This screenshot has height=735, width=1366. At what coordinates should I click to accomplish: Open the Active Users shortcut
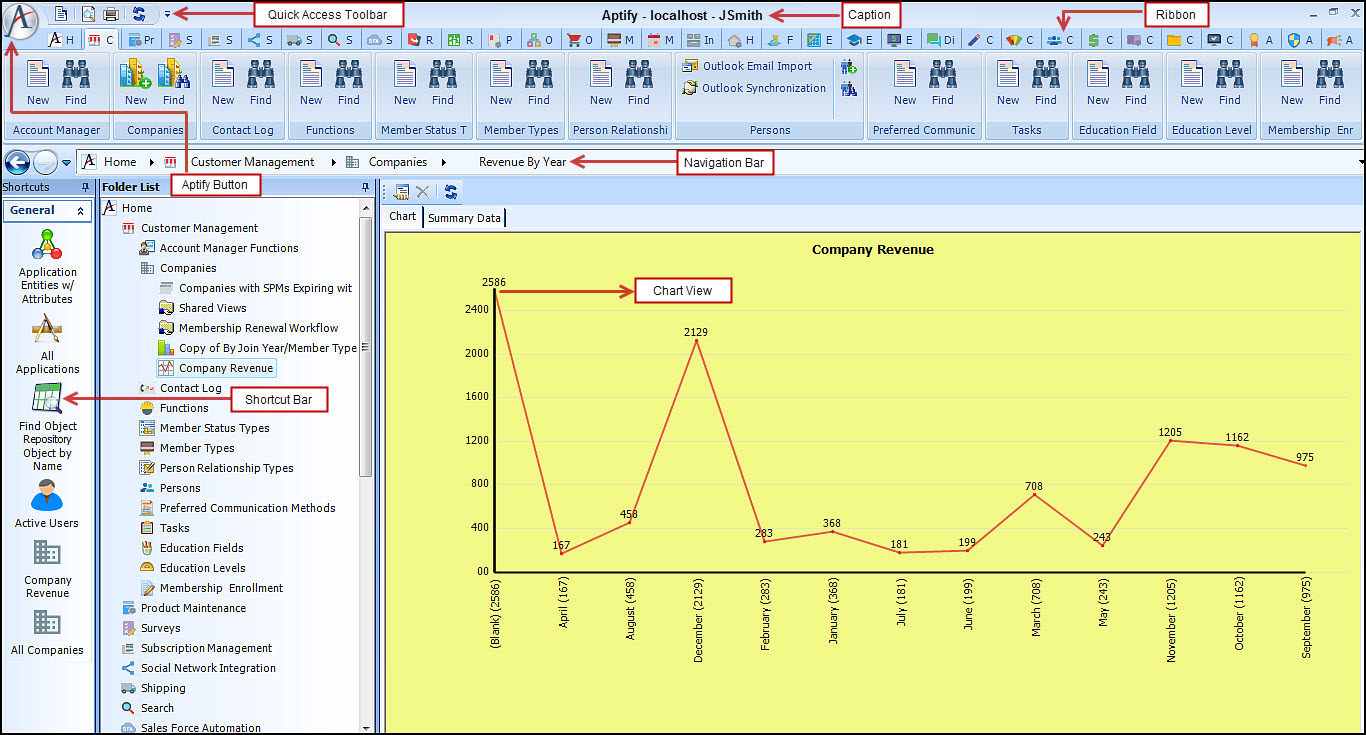(47, 503)
